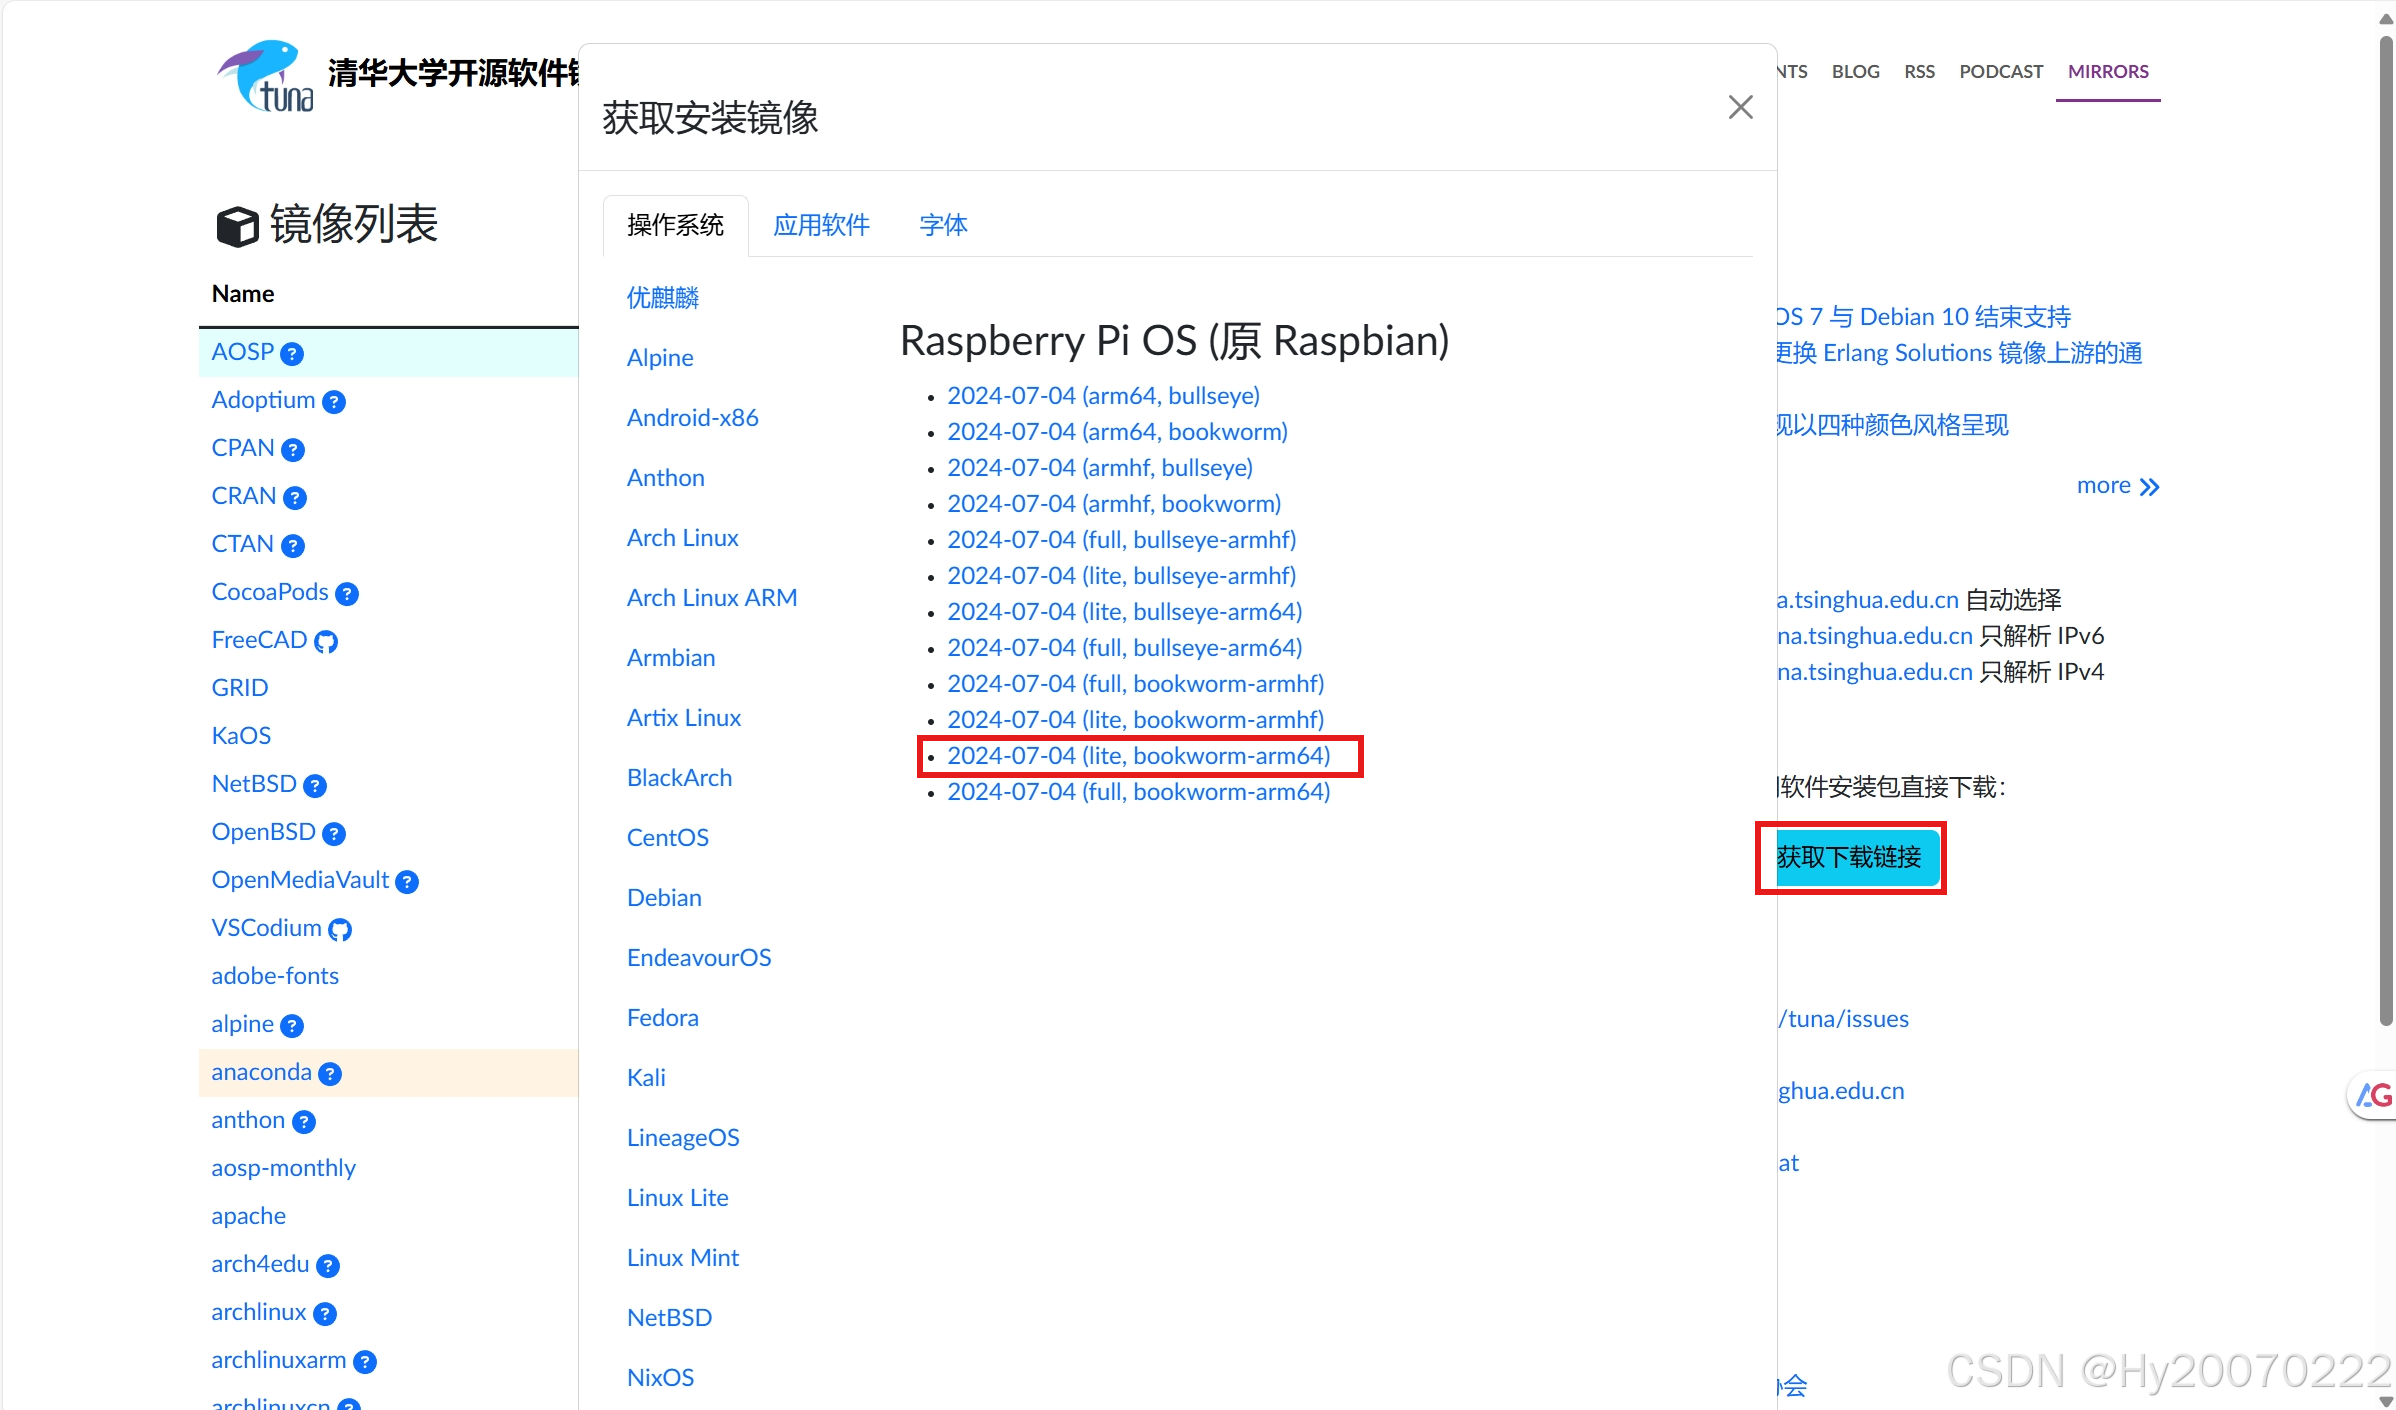2396x1410 pixels.
Task: Click the TUNA fish logo
Action: point(265,76)
